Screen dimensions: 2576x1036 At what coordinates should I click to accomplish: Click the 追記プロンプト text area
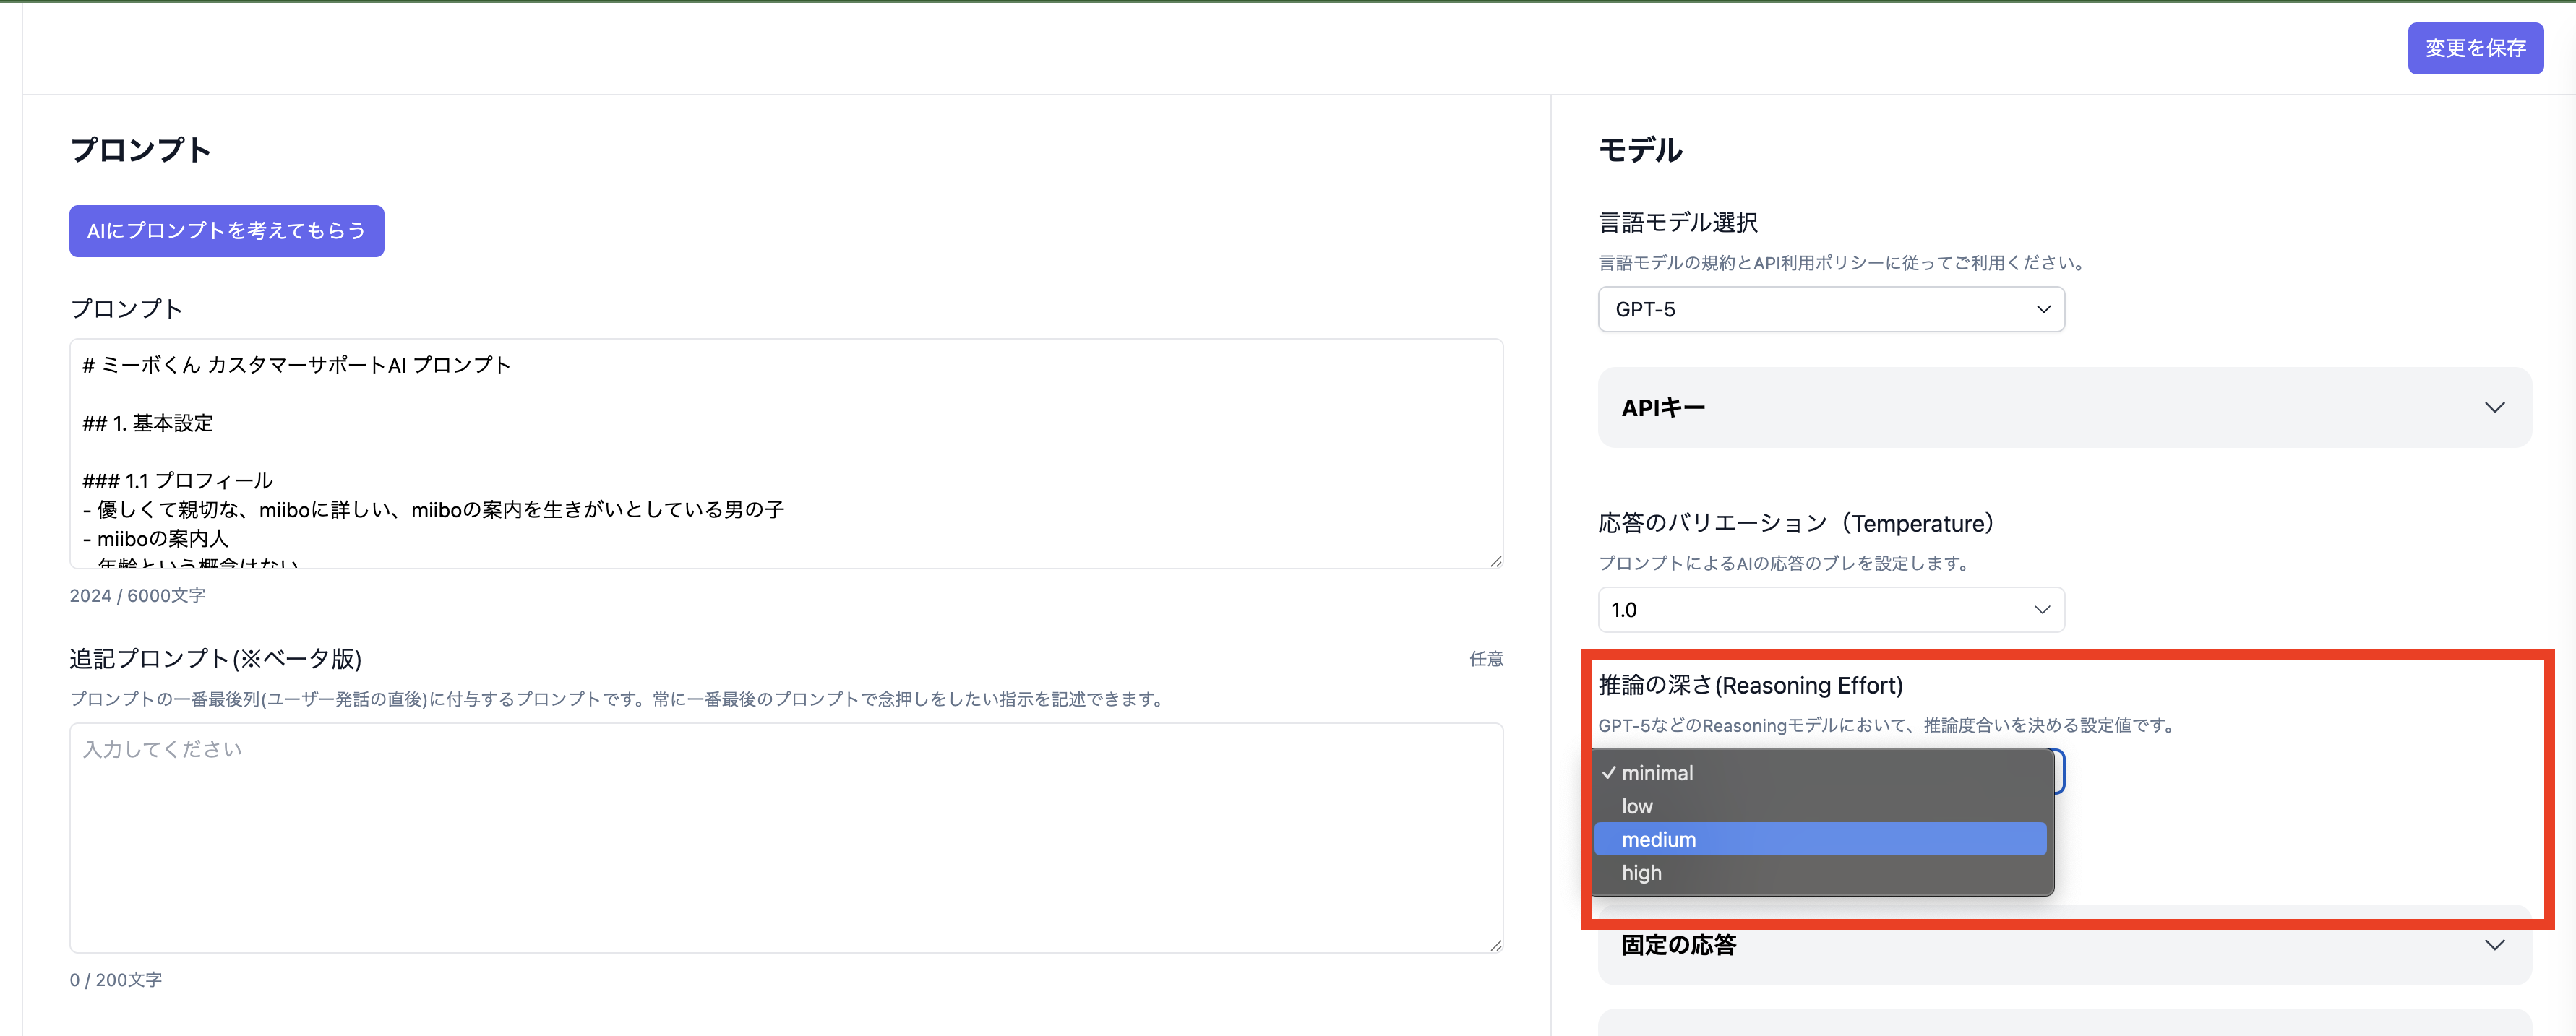(786, 838)
